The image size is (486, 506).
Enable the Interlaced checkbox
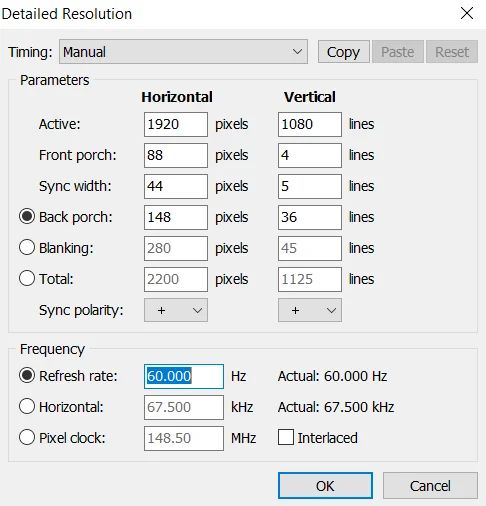click(x=286, y=437)
